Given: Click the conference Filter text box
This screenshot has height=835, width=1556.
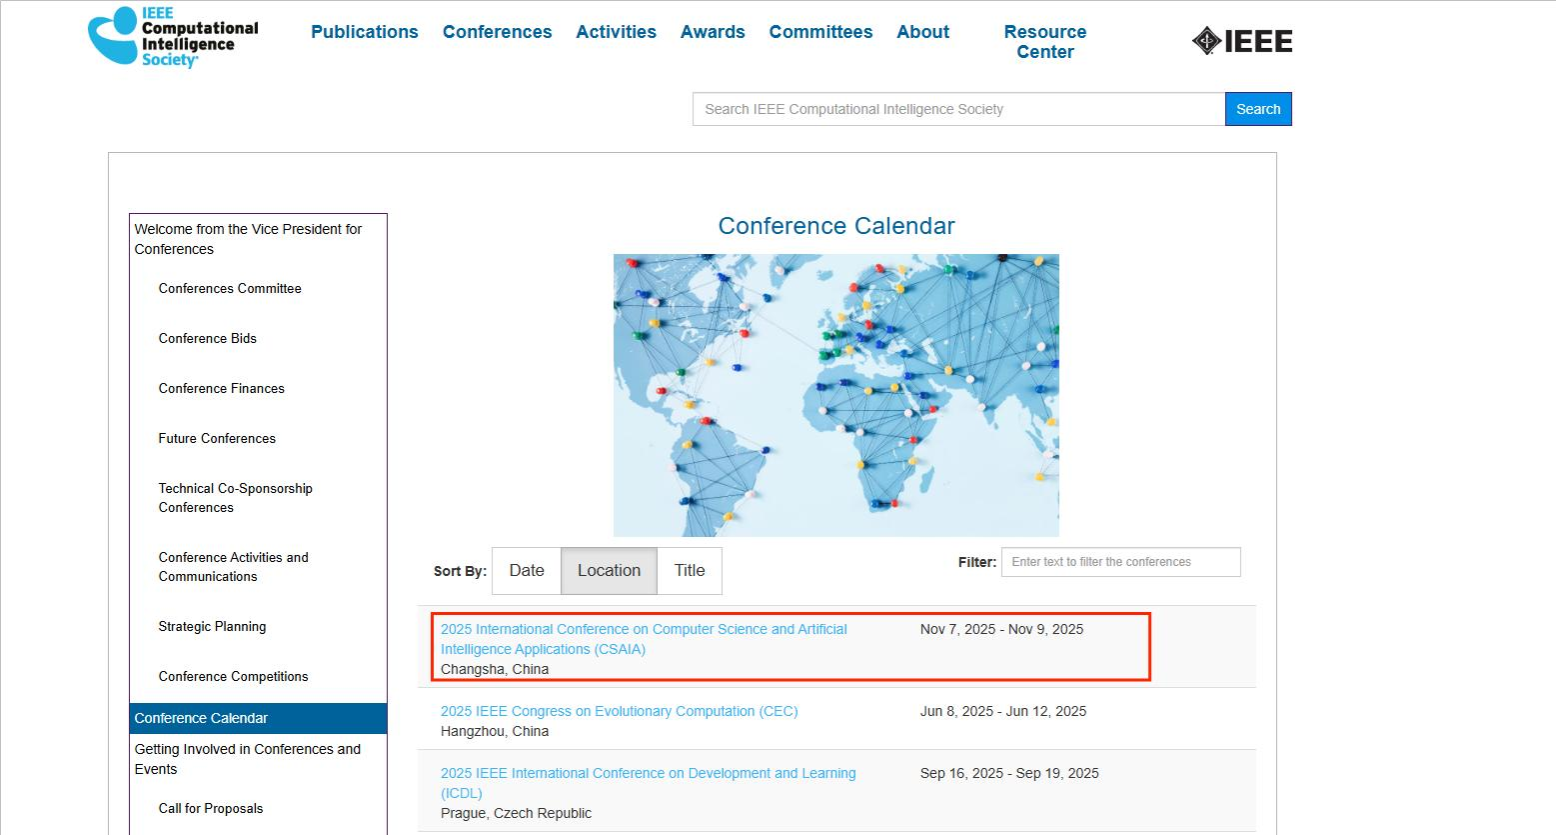Looking at the screenshot, I should pyautogui.click(x=1120, y=562).
